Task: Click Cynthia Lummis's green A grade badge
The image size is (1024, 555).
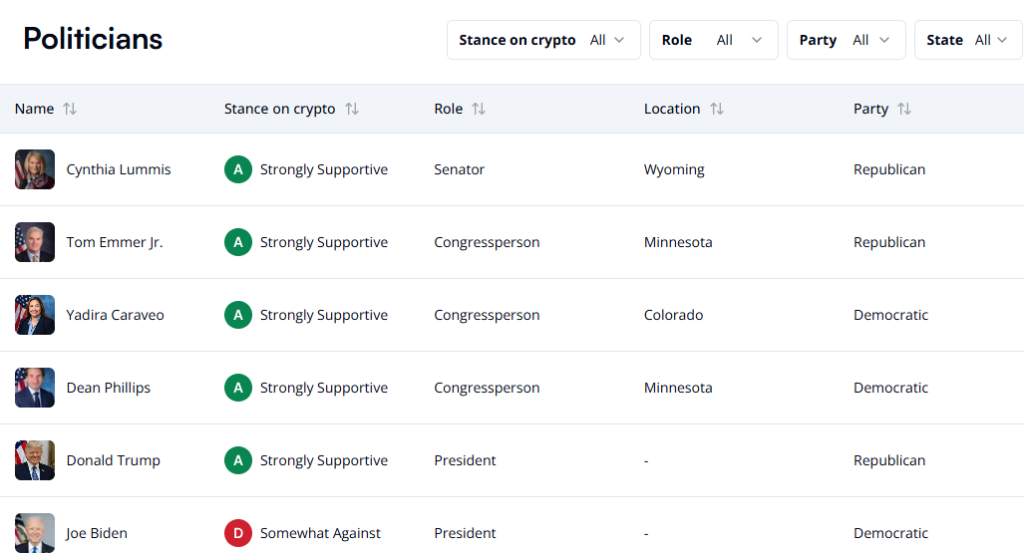Action: pos(238,170)
